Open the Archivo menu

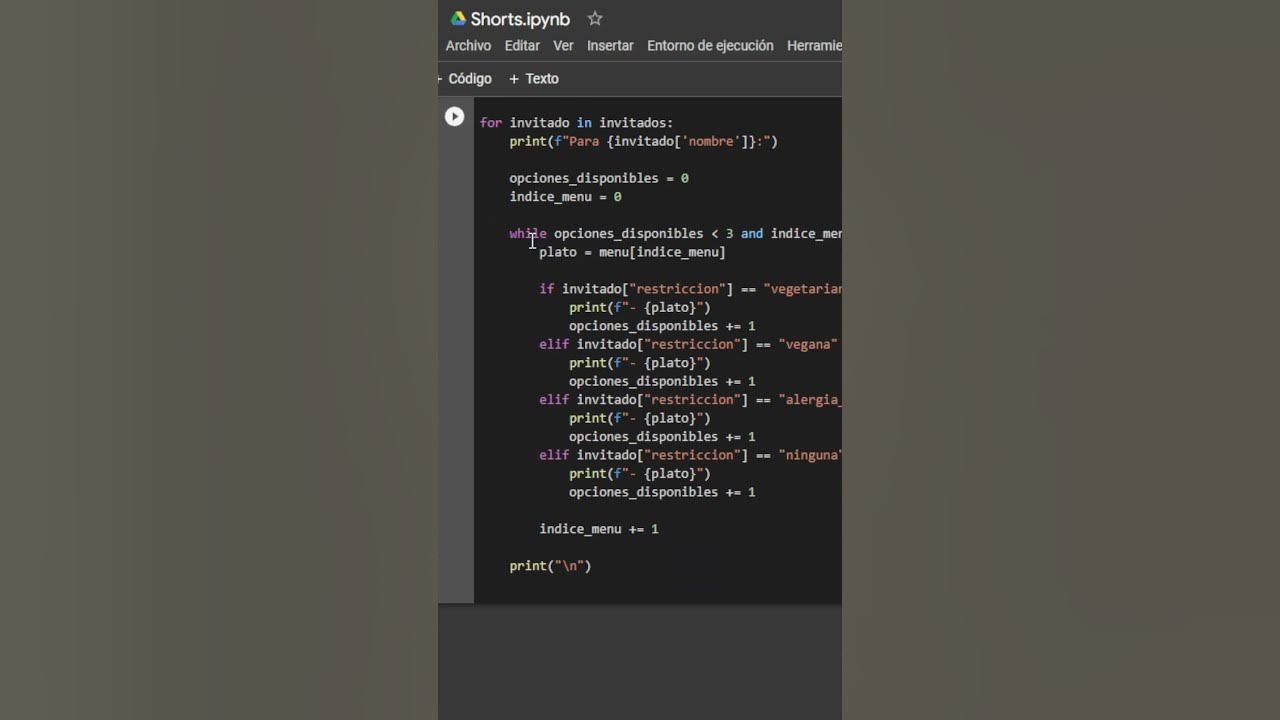[468, 46]
